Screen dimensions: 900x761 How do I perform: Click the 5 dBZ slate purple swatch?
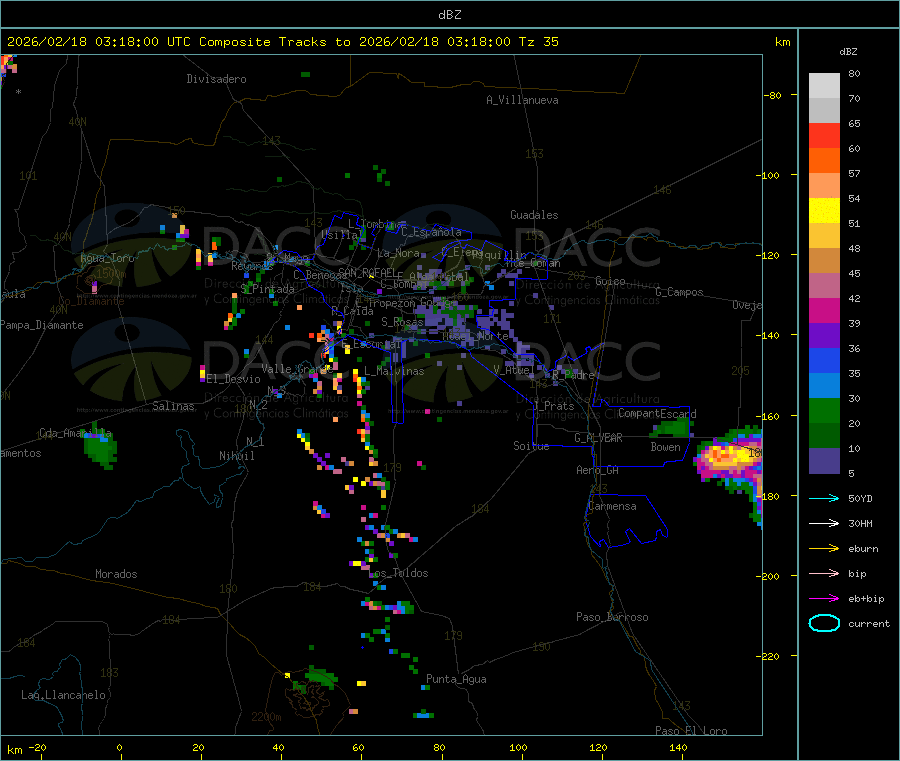click(x=824, y=461)
